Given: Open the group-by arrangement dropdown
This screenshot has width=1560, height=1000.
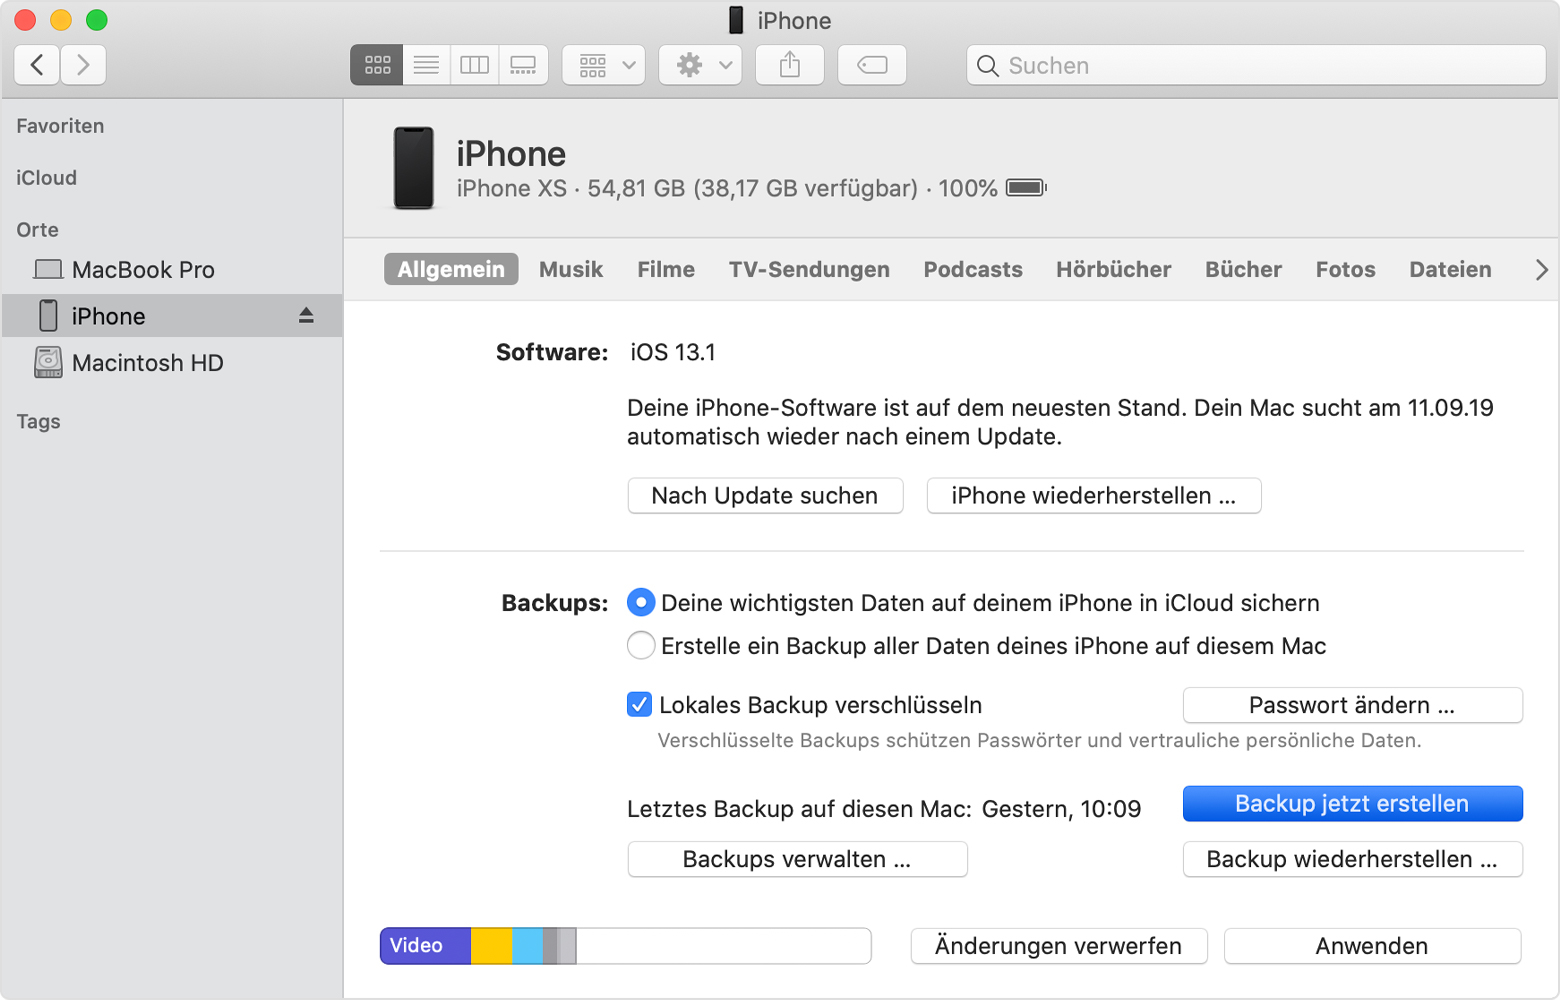Looking at the screenshot, I should pos(603,65).
